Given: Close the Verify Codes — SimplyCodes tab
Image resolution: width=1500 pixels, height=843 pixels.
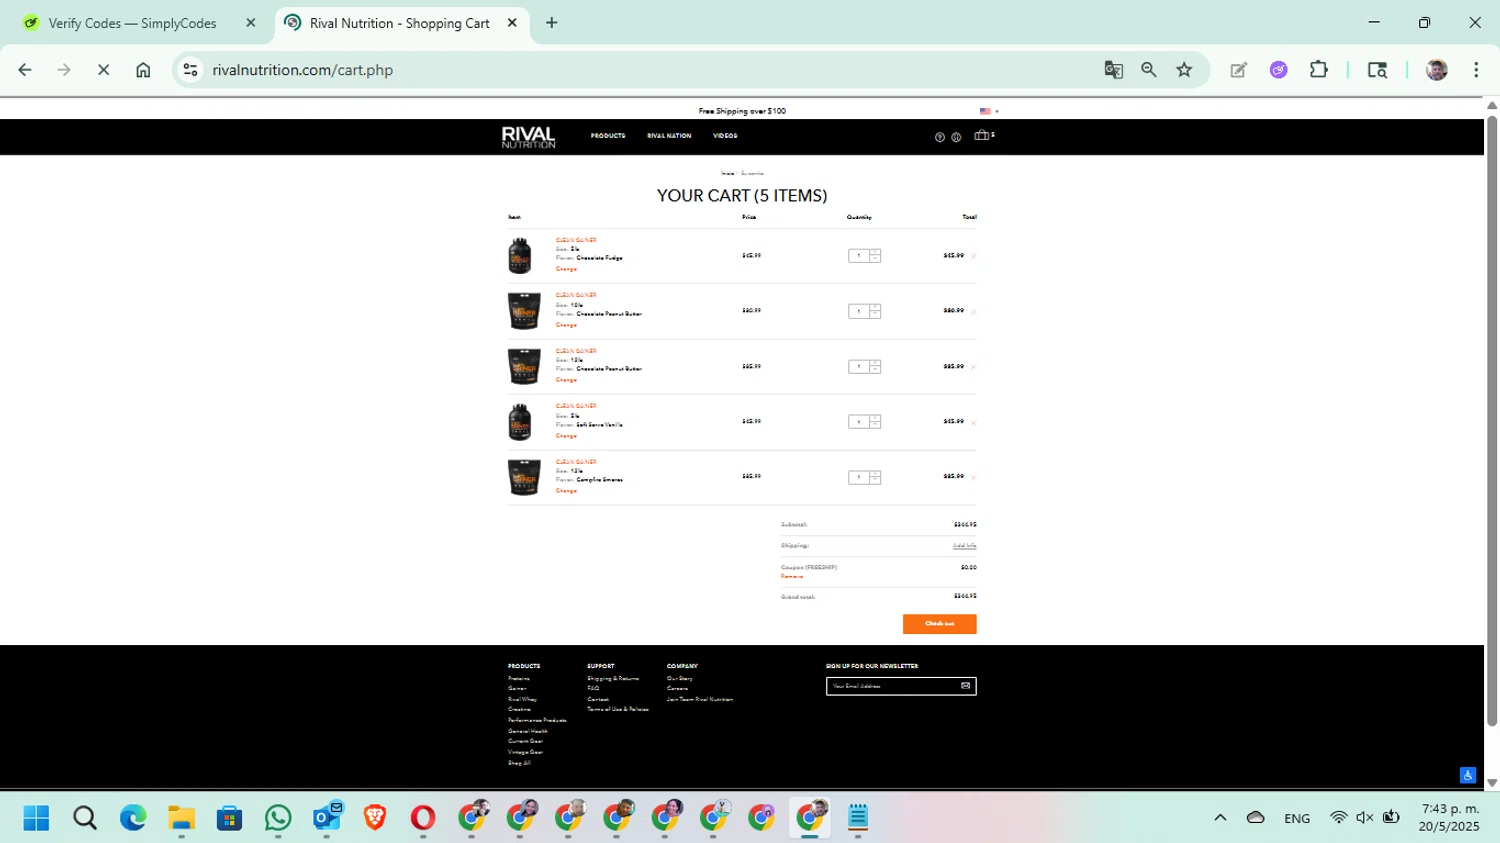Looking at the screenshot, I should tap(251, 22).
